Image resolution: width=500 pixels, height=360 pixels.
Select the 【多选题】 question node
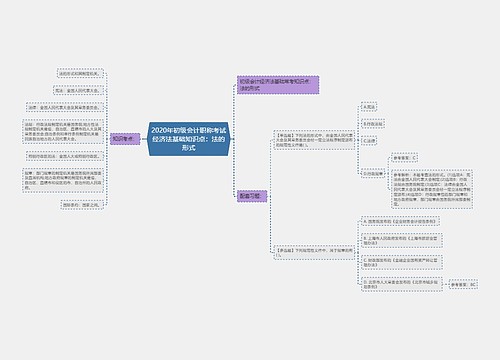tap(314, 252)
